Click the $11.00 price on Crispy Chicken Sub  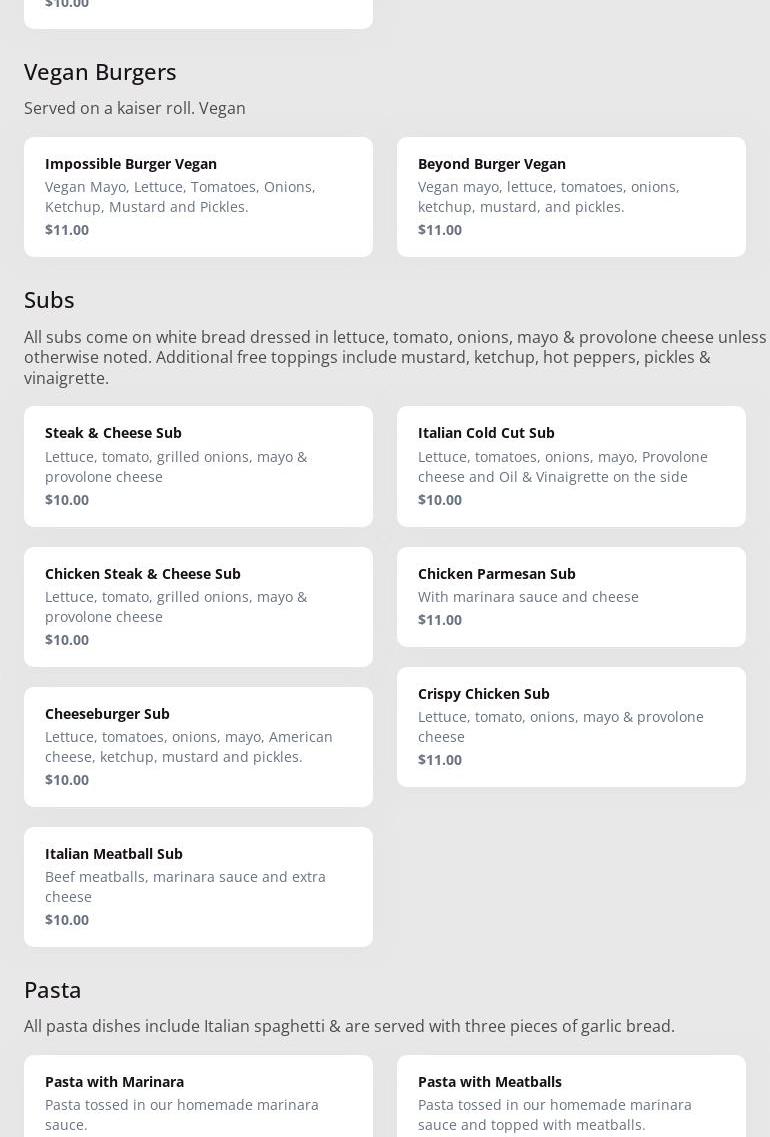point(440,760)
